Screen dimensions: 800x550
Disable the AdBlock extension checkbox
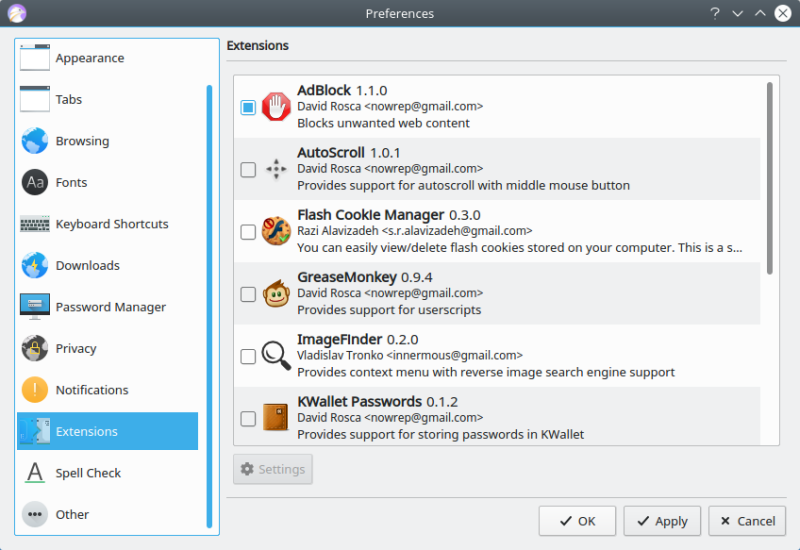coord(248,107)
